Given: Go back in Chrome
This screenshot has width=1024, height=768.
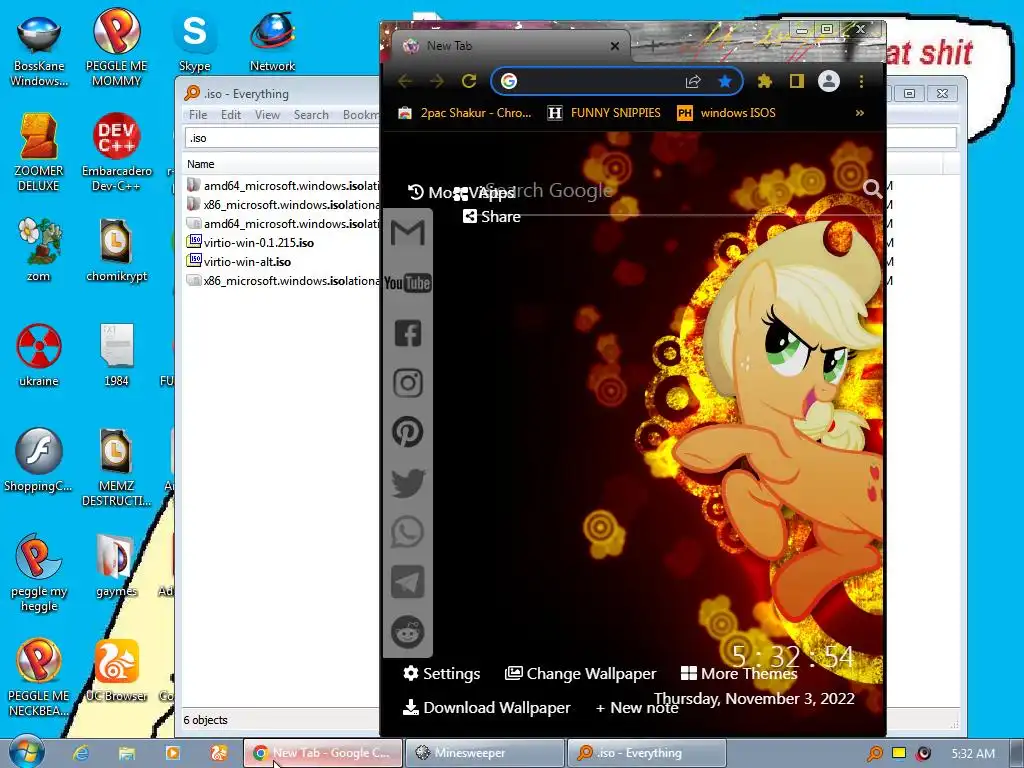Looking at the screenshot, I should (405, 81).
